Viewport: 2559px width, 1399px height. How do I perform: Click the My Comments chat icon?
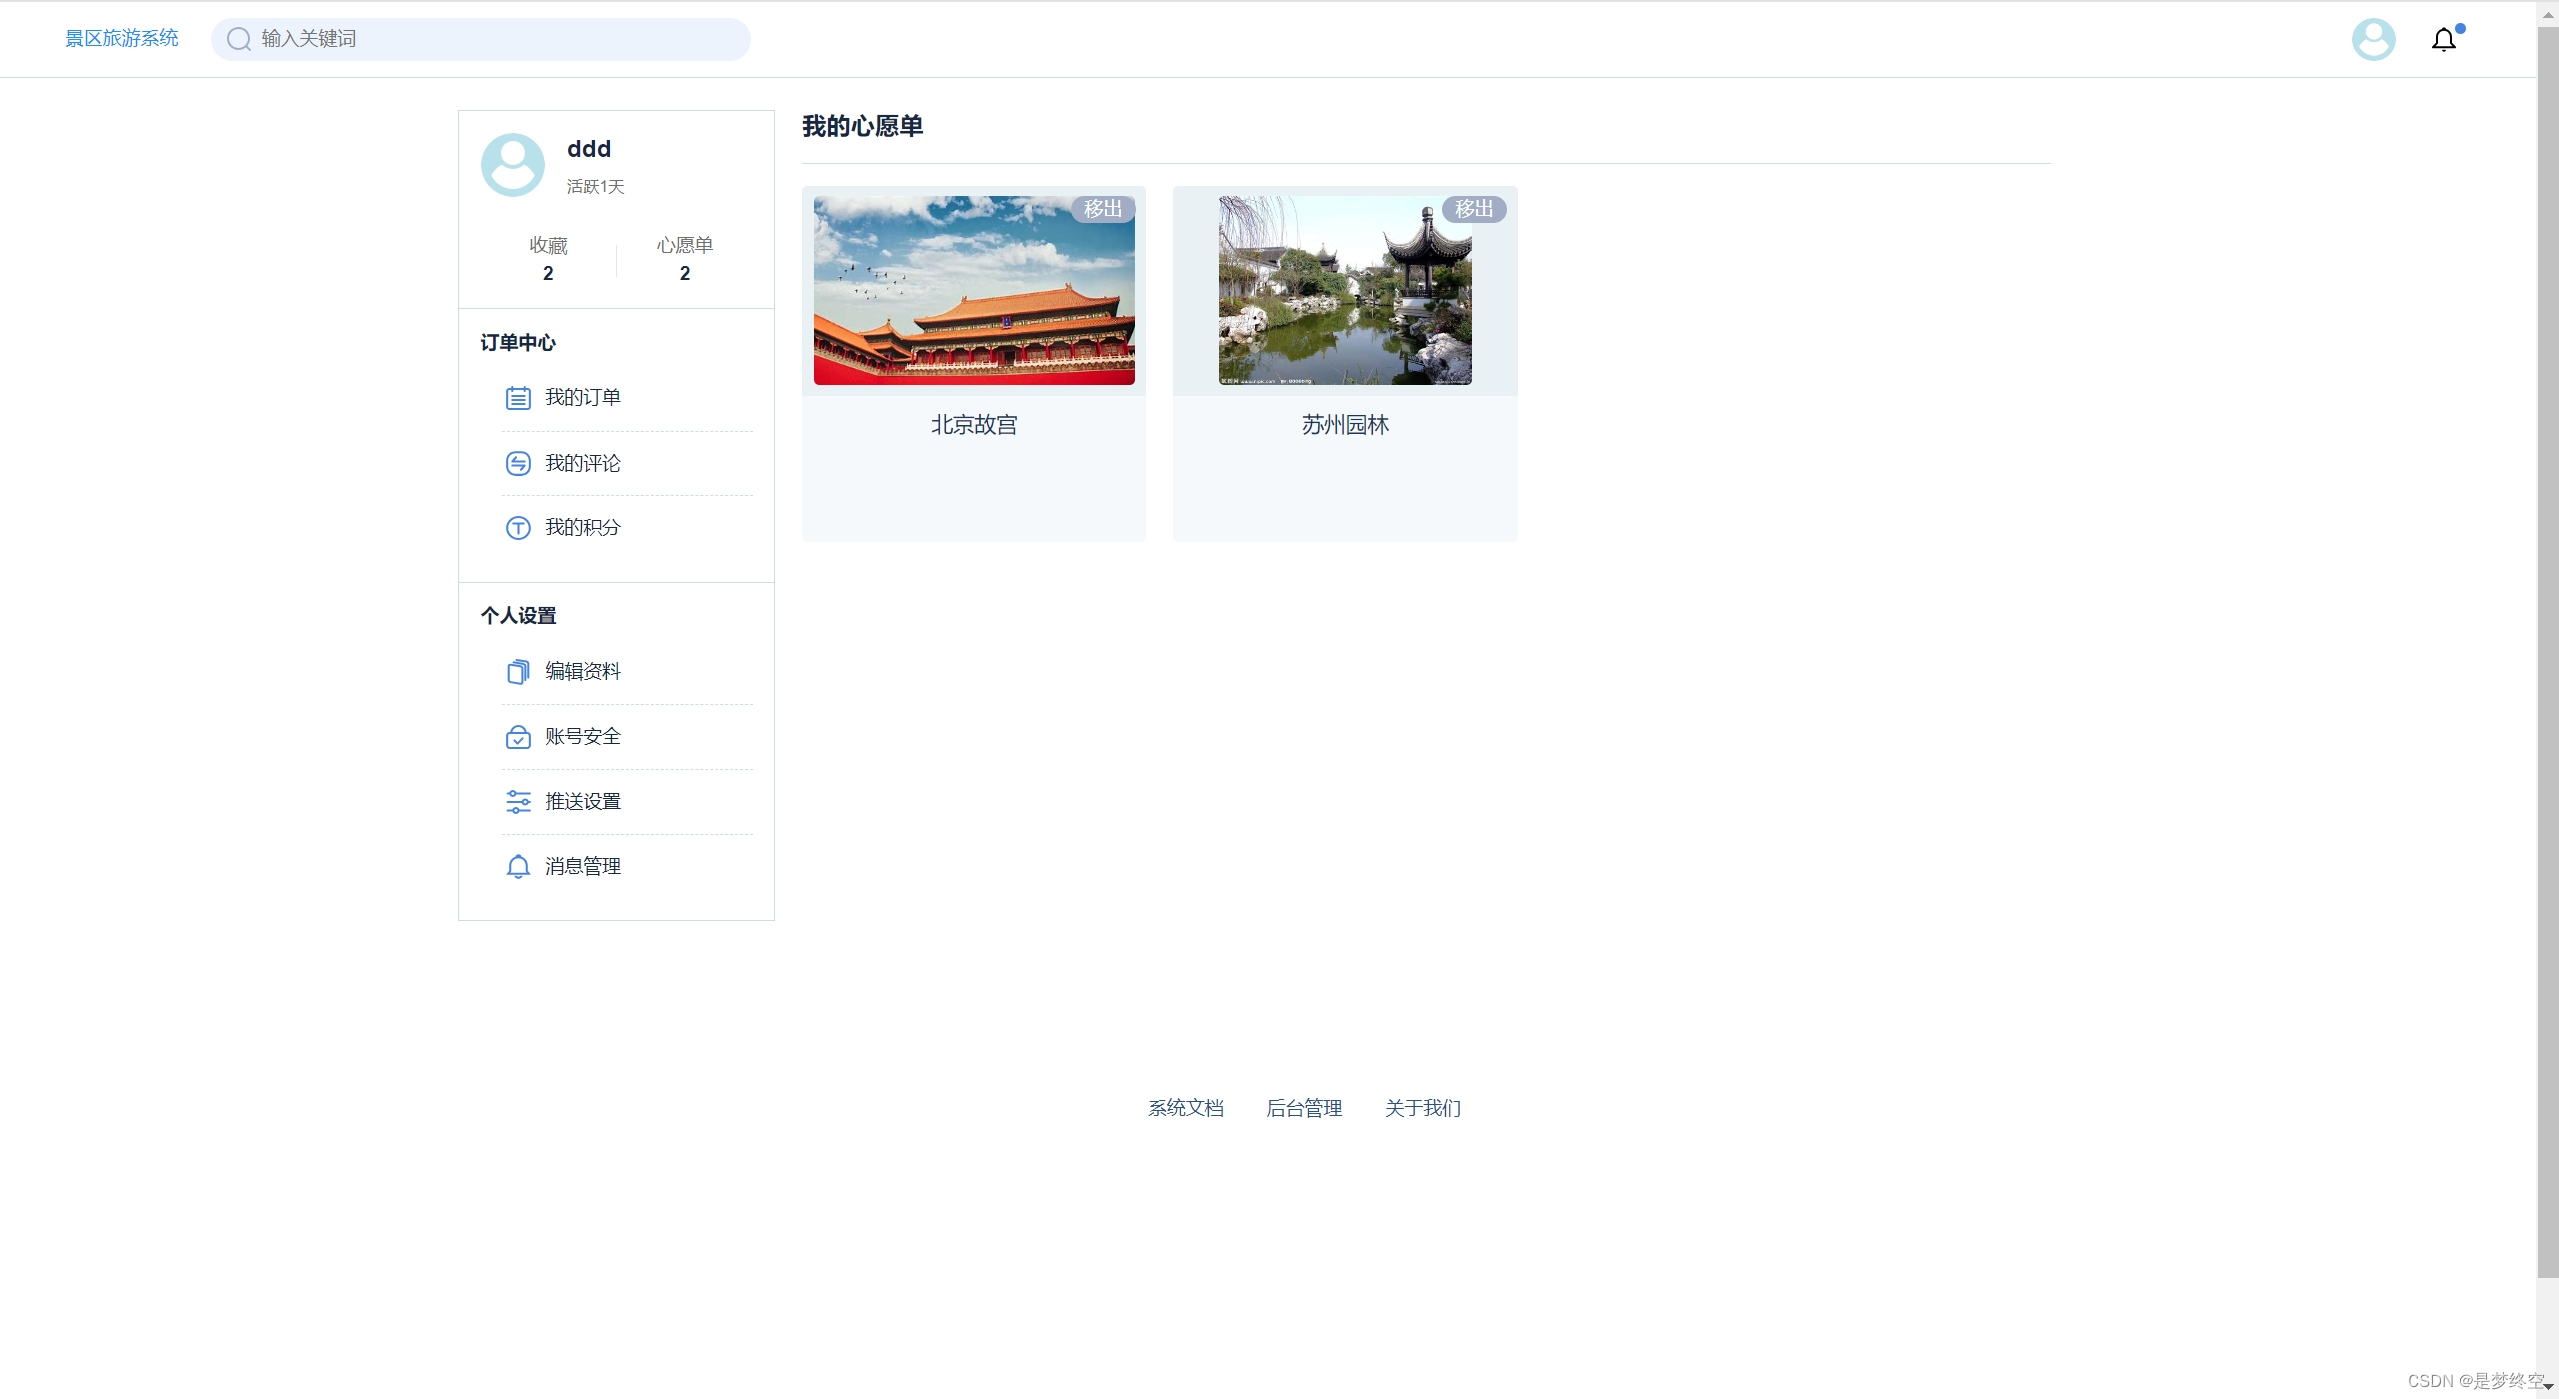518,463
